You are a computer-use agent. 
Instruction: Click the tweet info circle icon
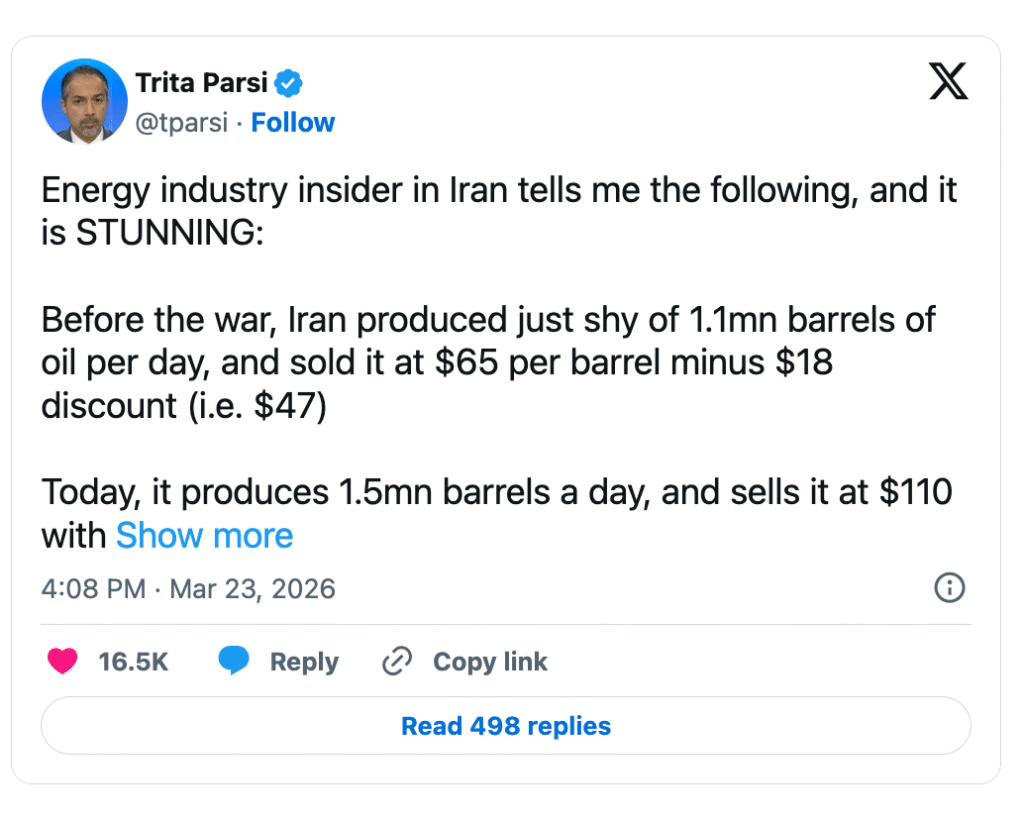tap(948, 588)
